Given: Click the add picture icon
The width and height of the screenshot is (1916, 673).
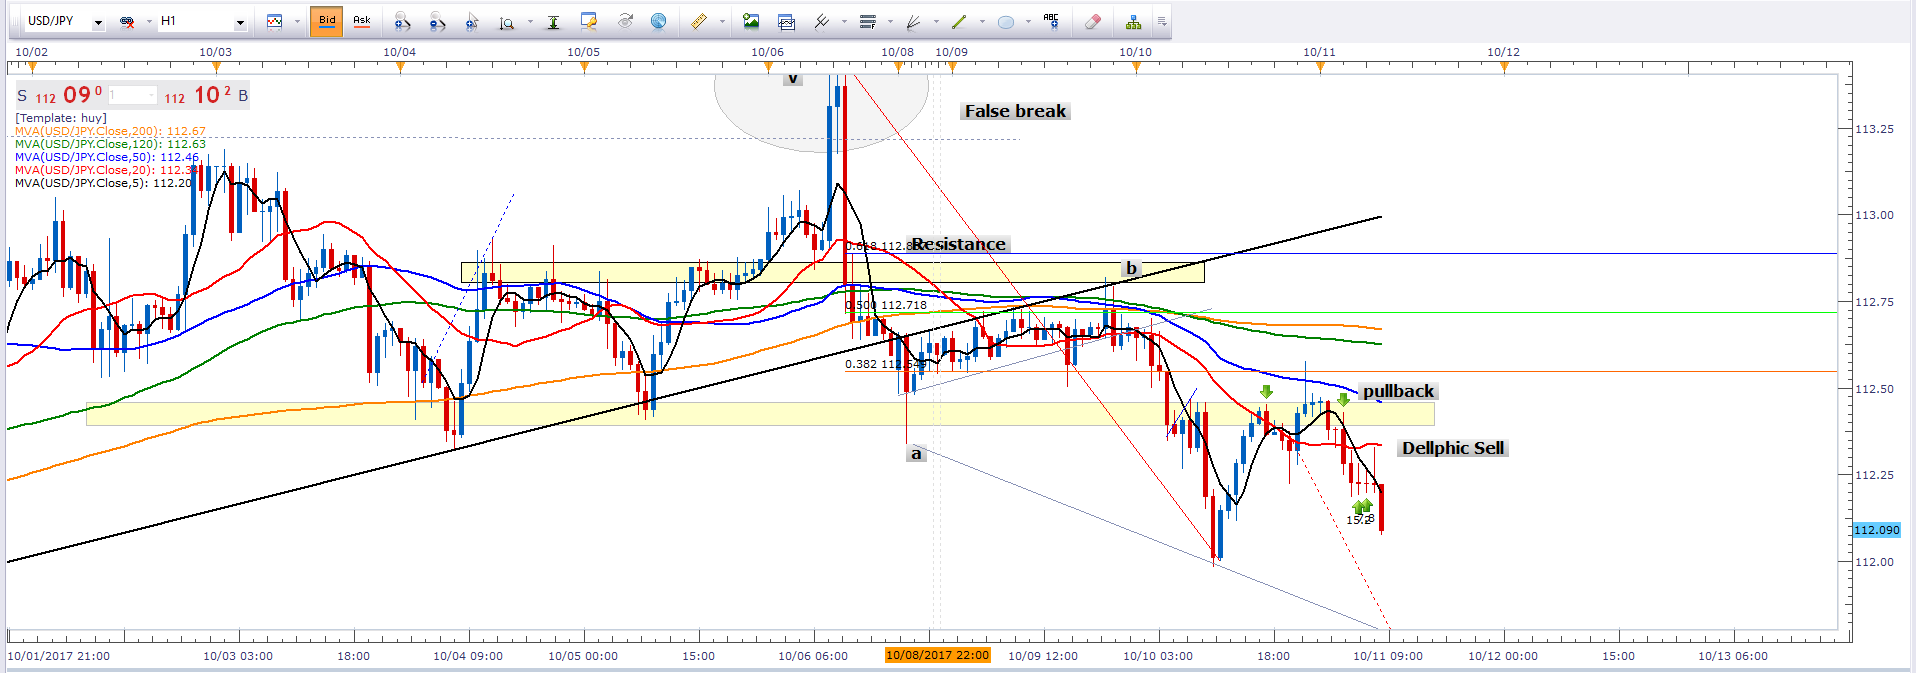Looking at the screenshot, I should [x=751, y=21].
